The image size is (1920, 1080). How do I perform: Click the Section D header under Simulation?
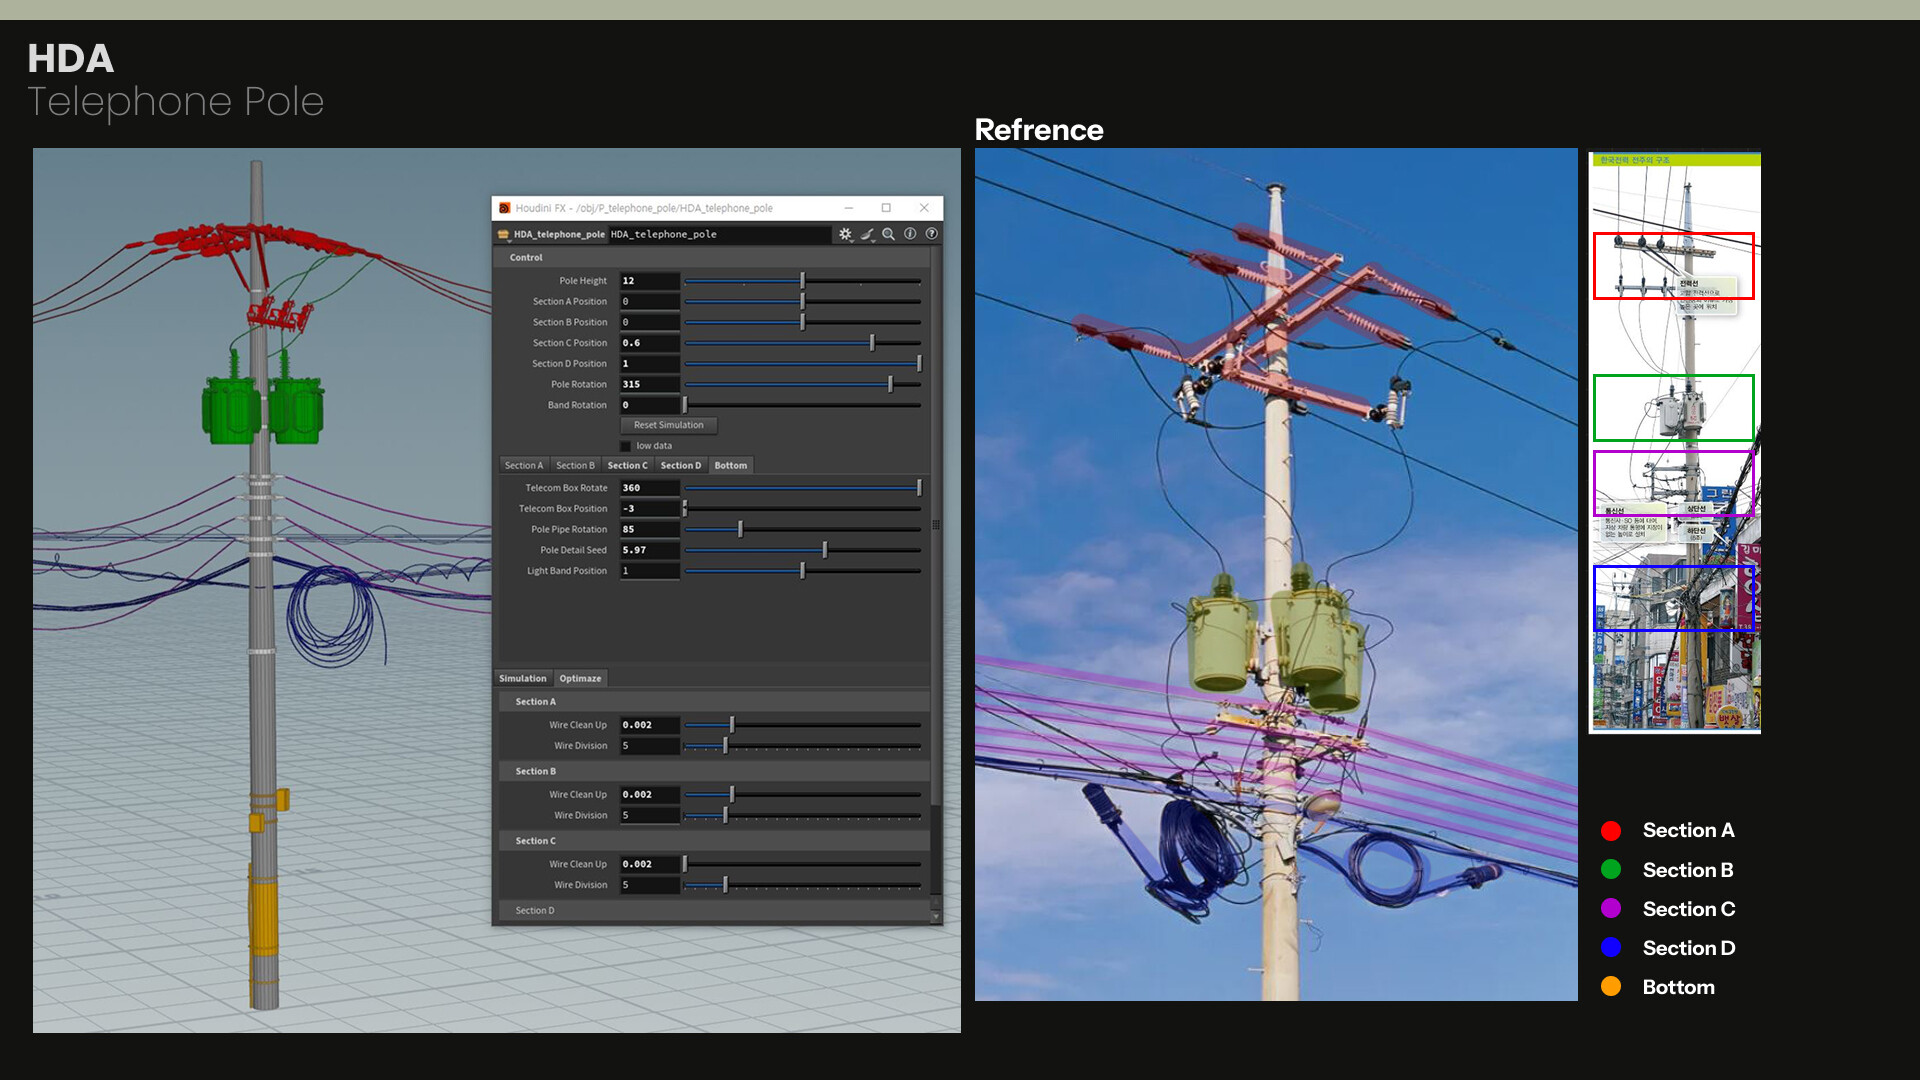(x=713, y=911)
